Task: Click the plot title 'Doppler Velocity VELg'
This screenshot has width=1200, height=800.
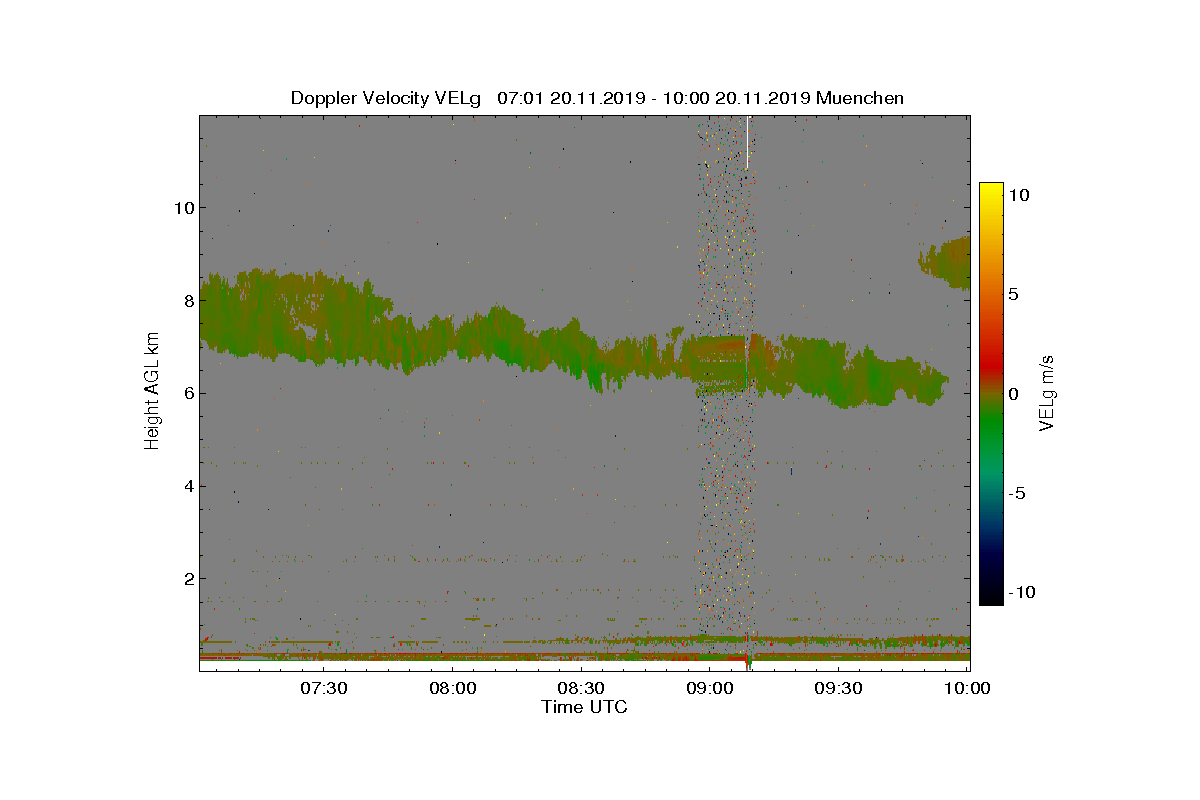Action: [386, 98]
